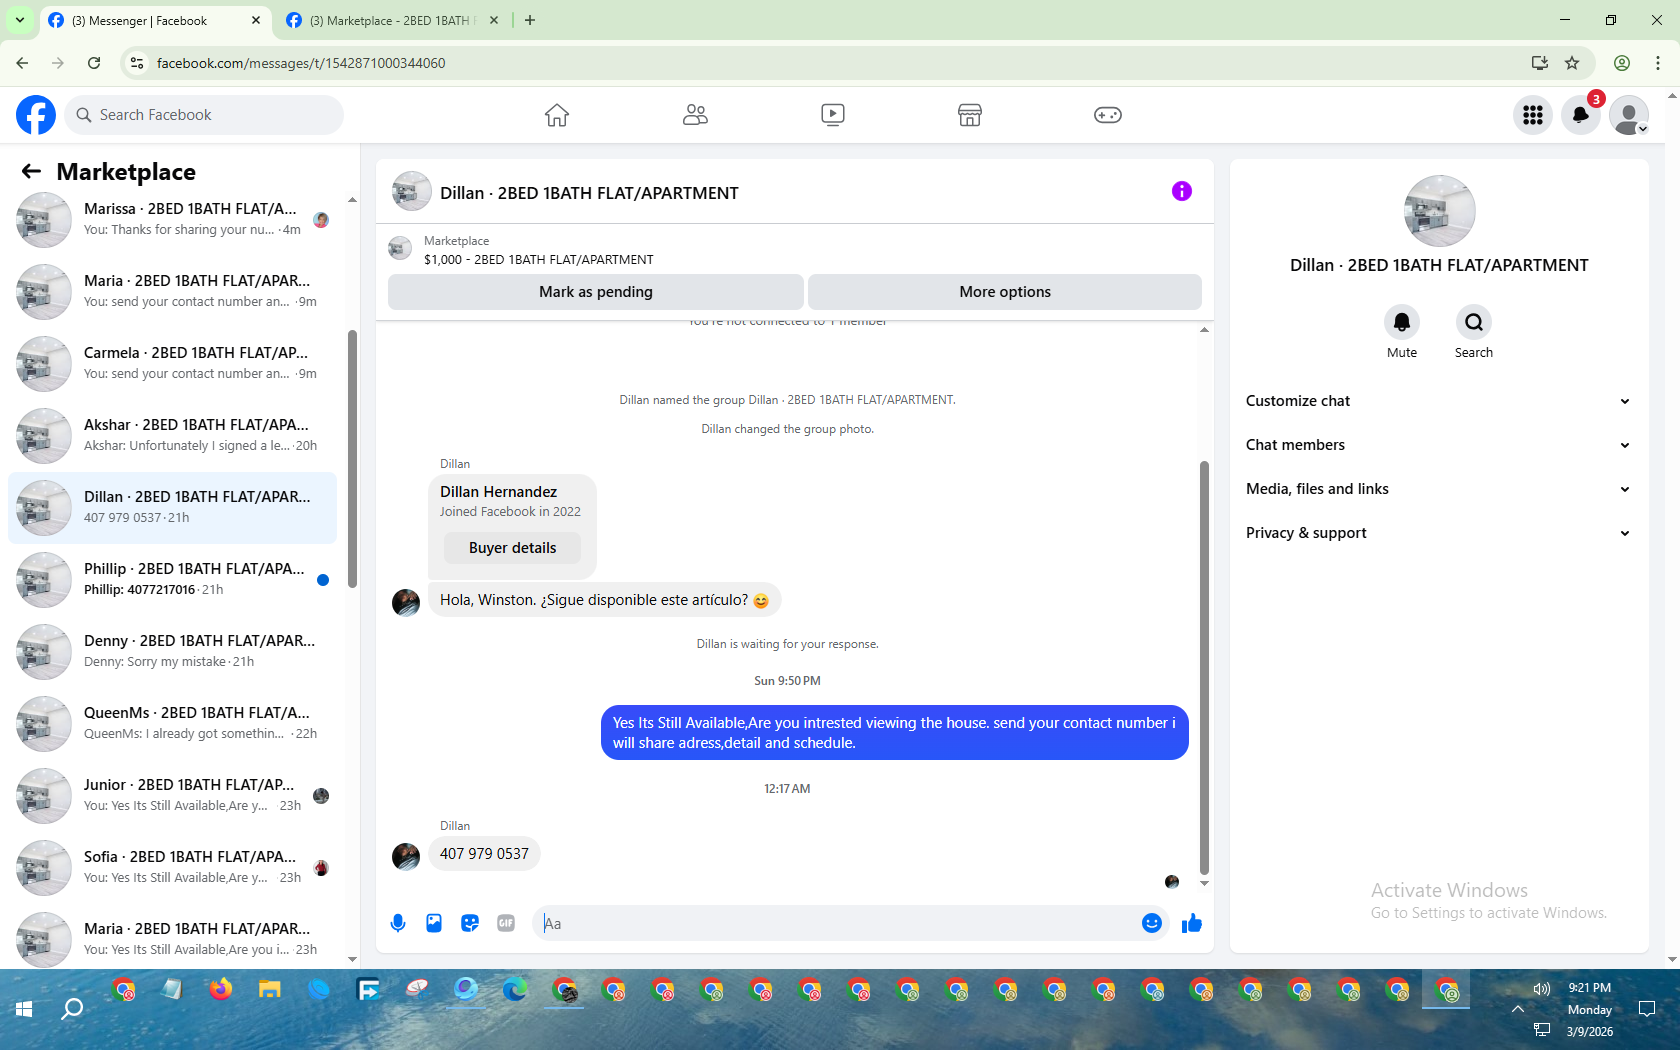Open the Friends icon in top navigation
The width and height of the screenshot is (1680, 1050).
(695, 115)
